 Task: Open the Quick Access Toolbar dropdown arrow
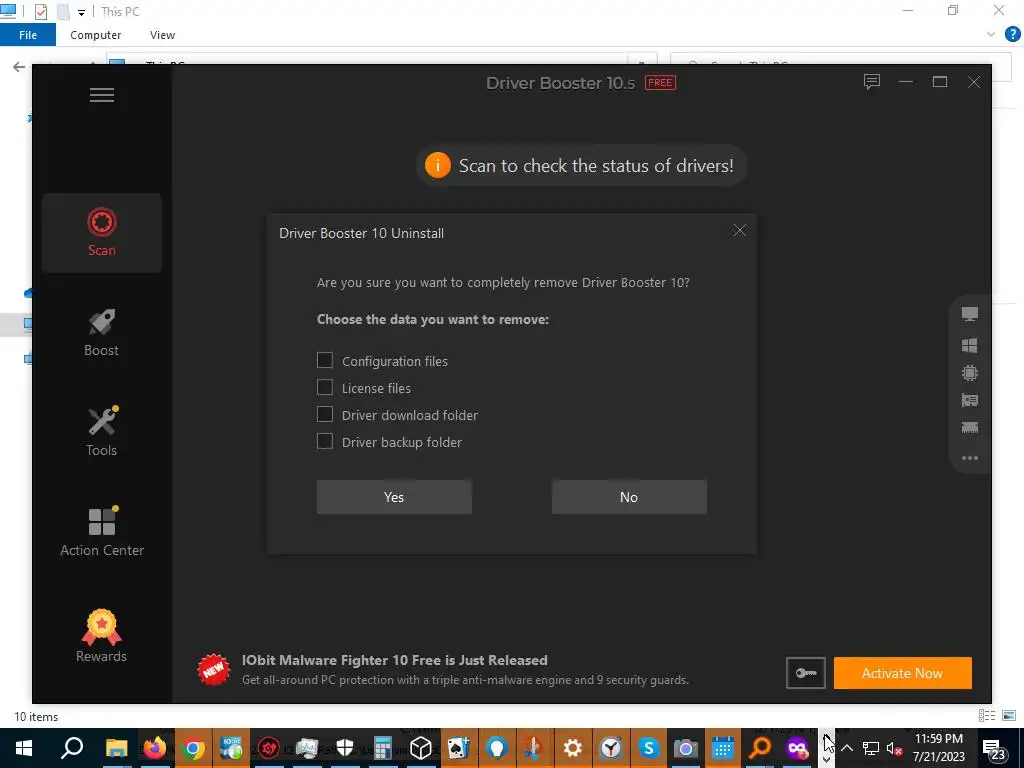point(82,12)
